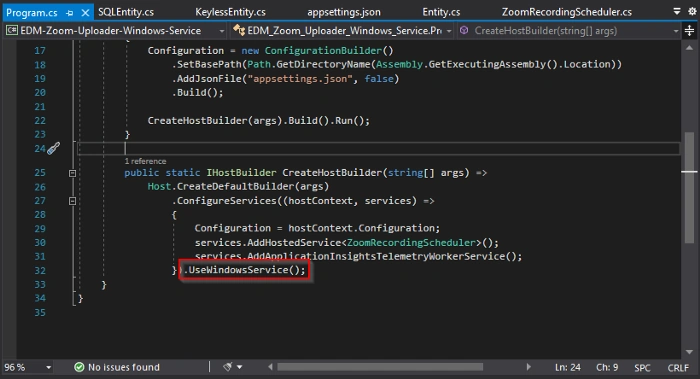Click Host.CreateDefaultBuilder(args) on line 26
The height and width of the screenshot is (379, 700).
click(x=238, y=186)
